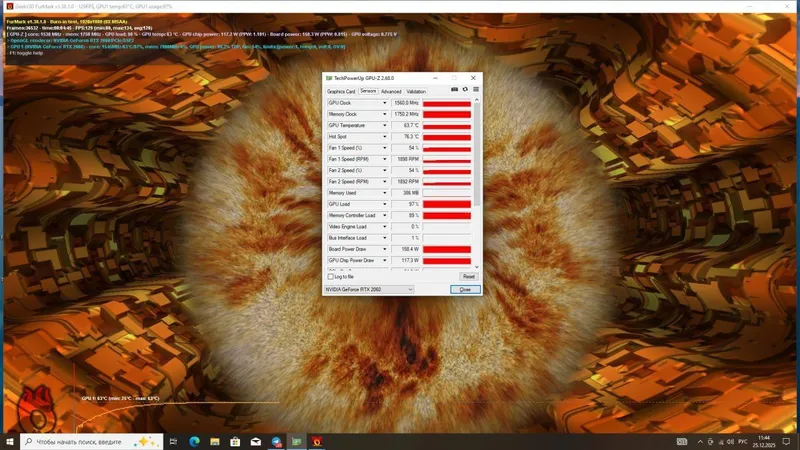Open Task View from taskbar
The width and height of the screenshot is (800, 450).
pos(173,441)
